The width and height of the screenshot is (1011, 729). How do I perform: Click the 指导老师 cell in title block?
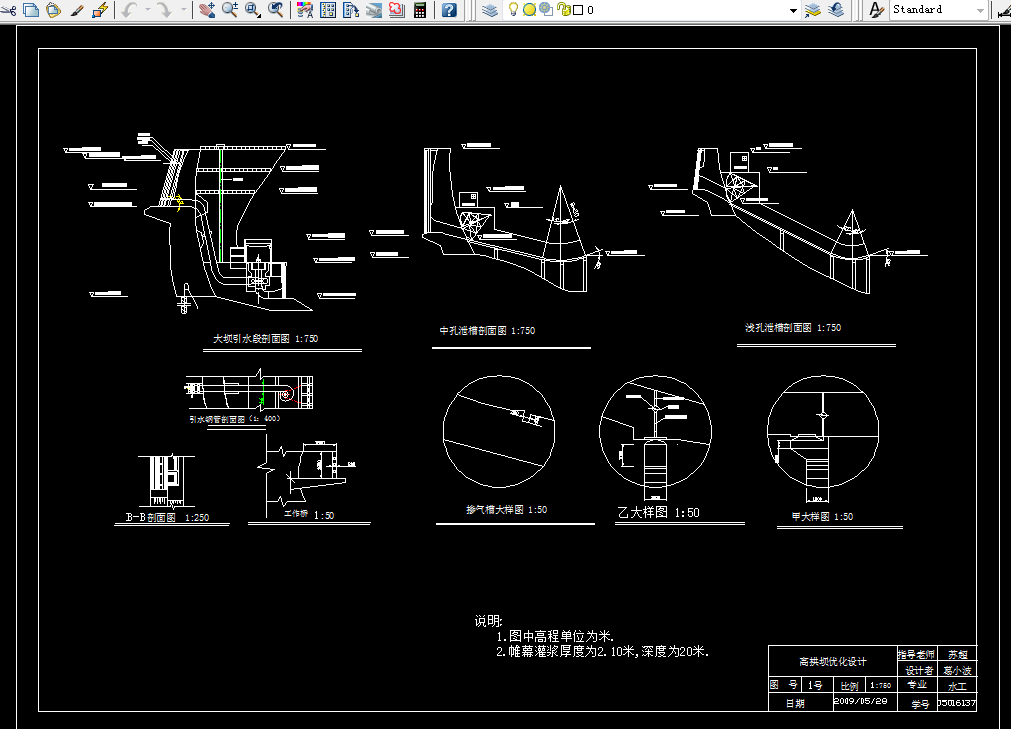pyautogui.click(x=916, y=654)
